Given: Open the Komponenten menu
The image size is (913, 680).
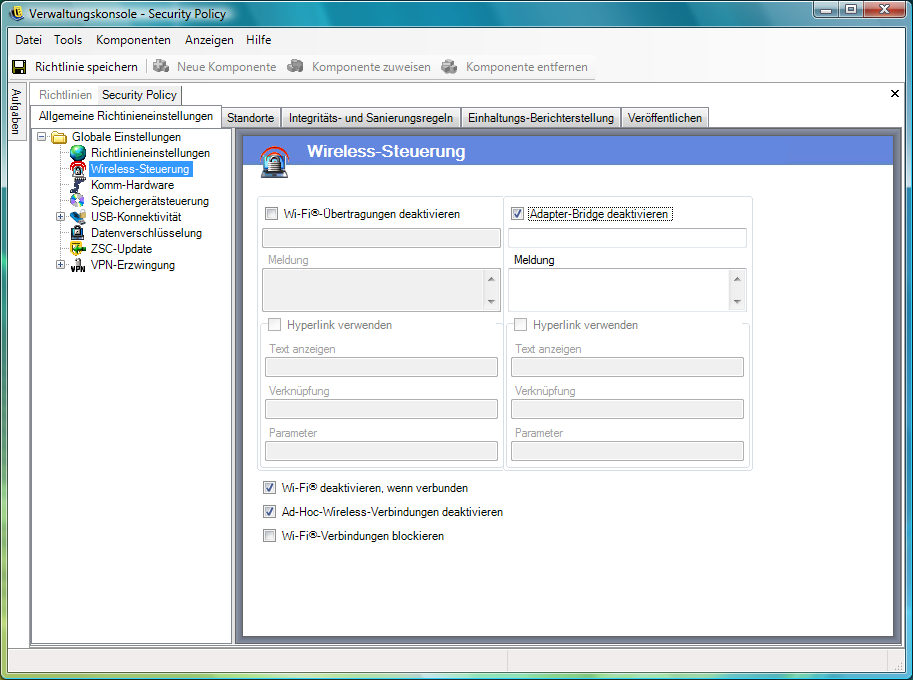Looking at the screenshot, I should (x=133, y=40).
